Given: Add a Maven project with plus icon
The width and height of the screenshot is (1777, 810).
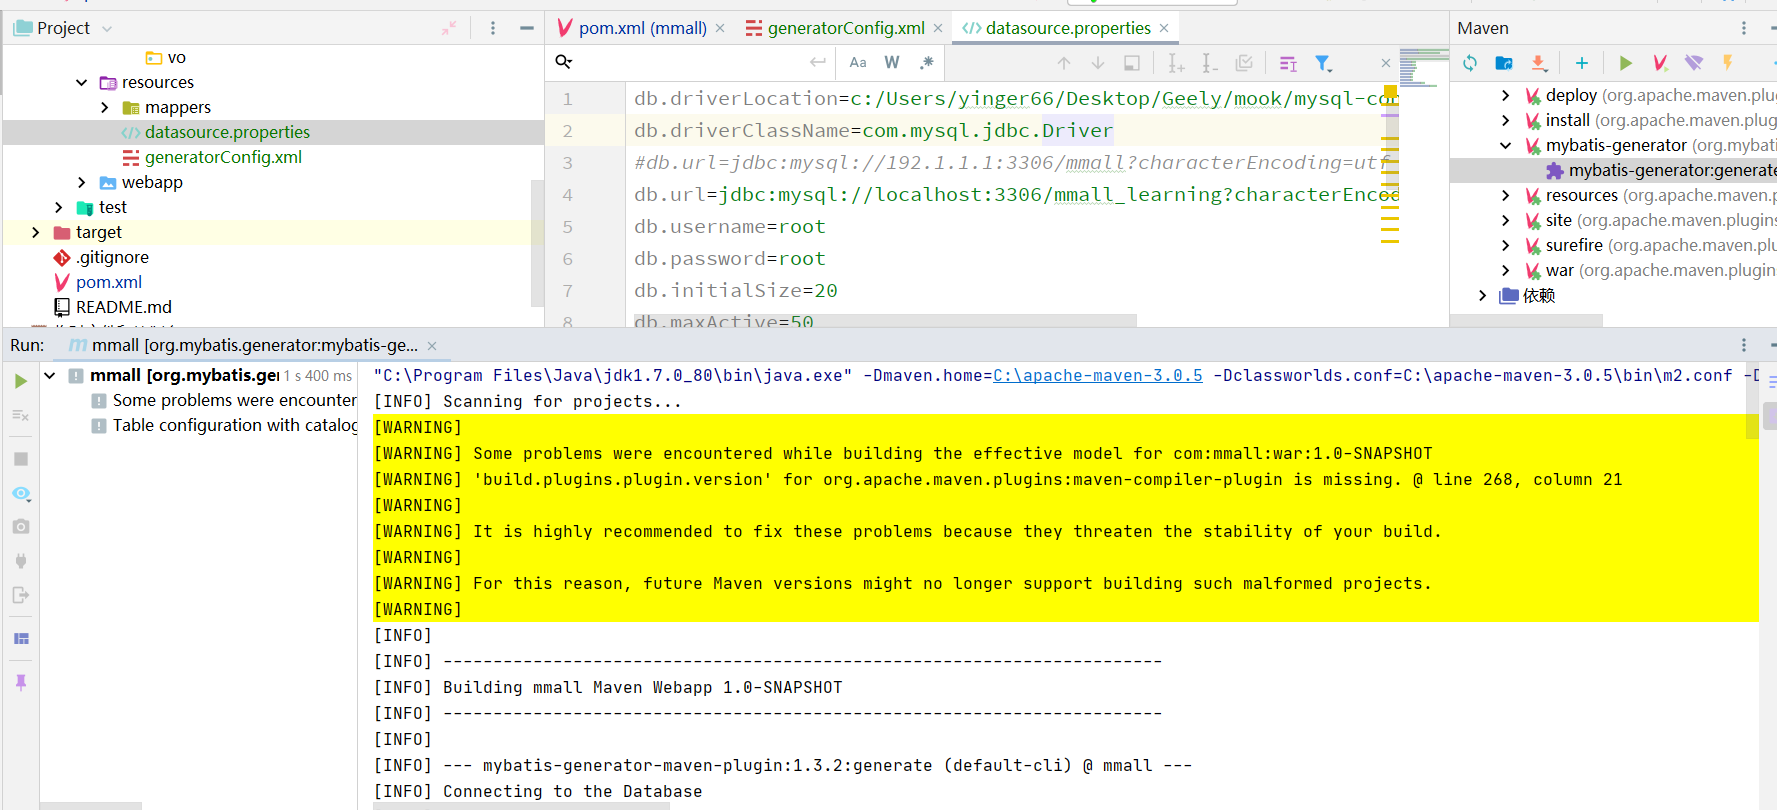Looking at the screenshot, I should click(1582, 63).
